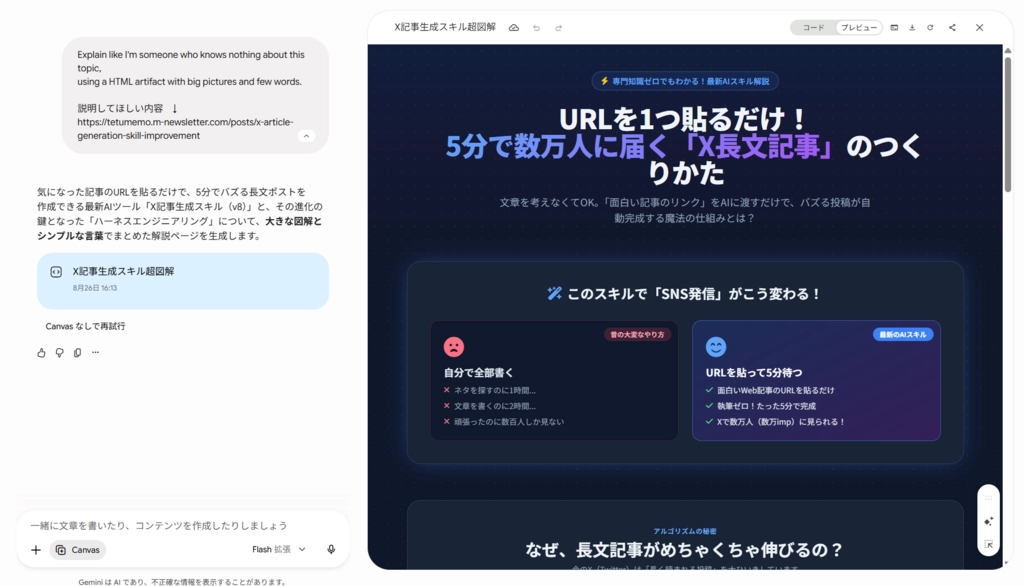
Task: Click the sparkle AI edit icon
Action: pyautogui.click(x=988, y=521)
